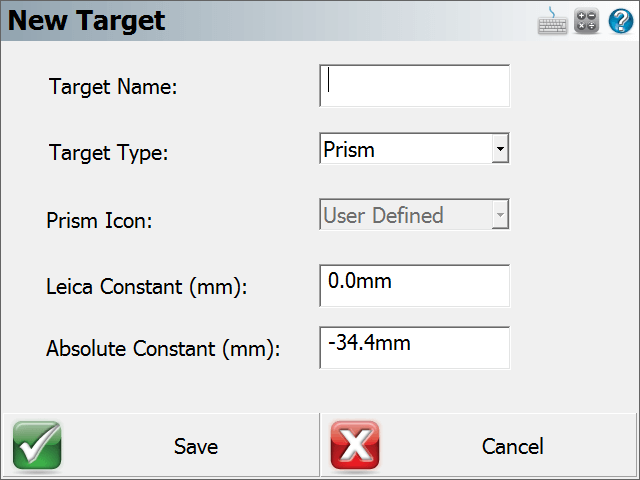The width and height of the screenshot is (640, 480).
Task: Click the Absolute Constant (mm) label
Action: [x=163, y=349]
